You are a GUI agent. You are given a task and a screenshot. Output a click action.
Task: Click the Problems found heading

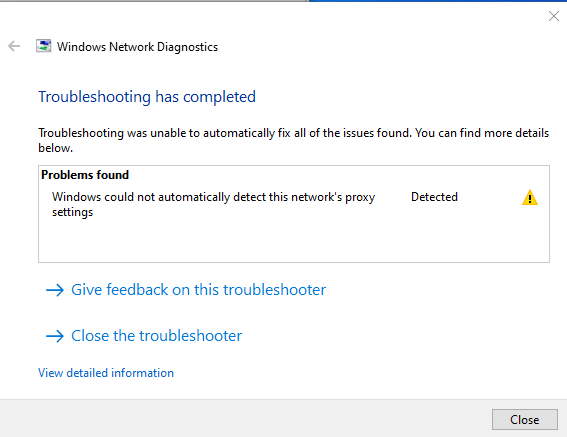click(x=85, y=175)
